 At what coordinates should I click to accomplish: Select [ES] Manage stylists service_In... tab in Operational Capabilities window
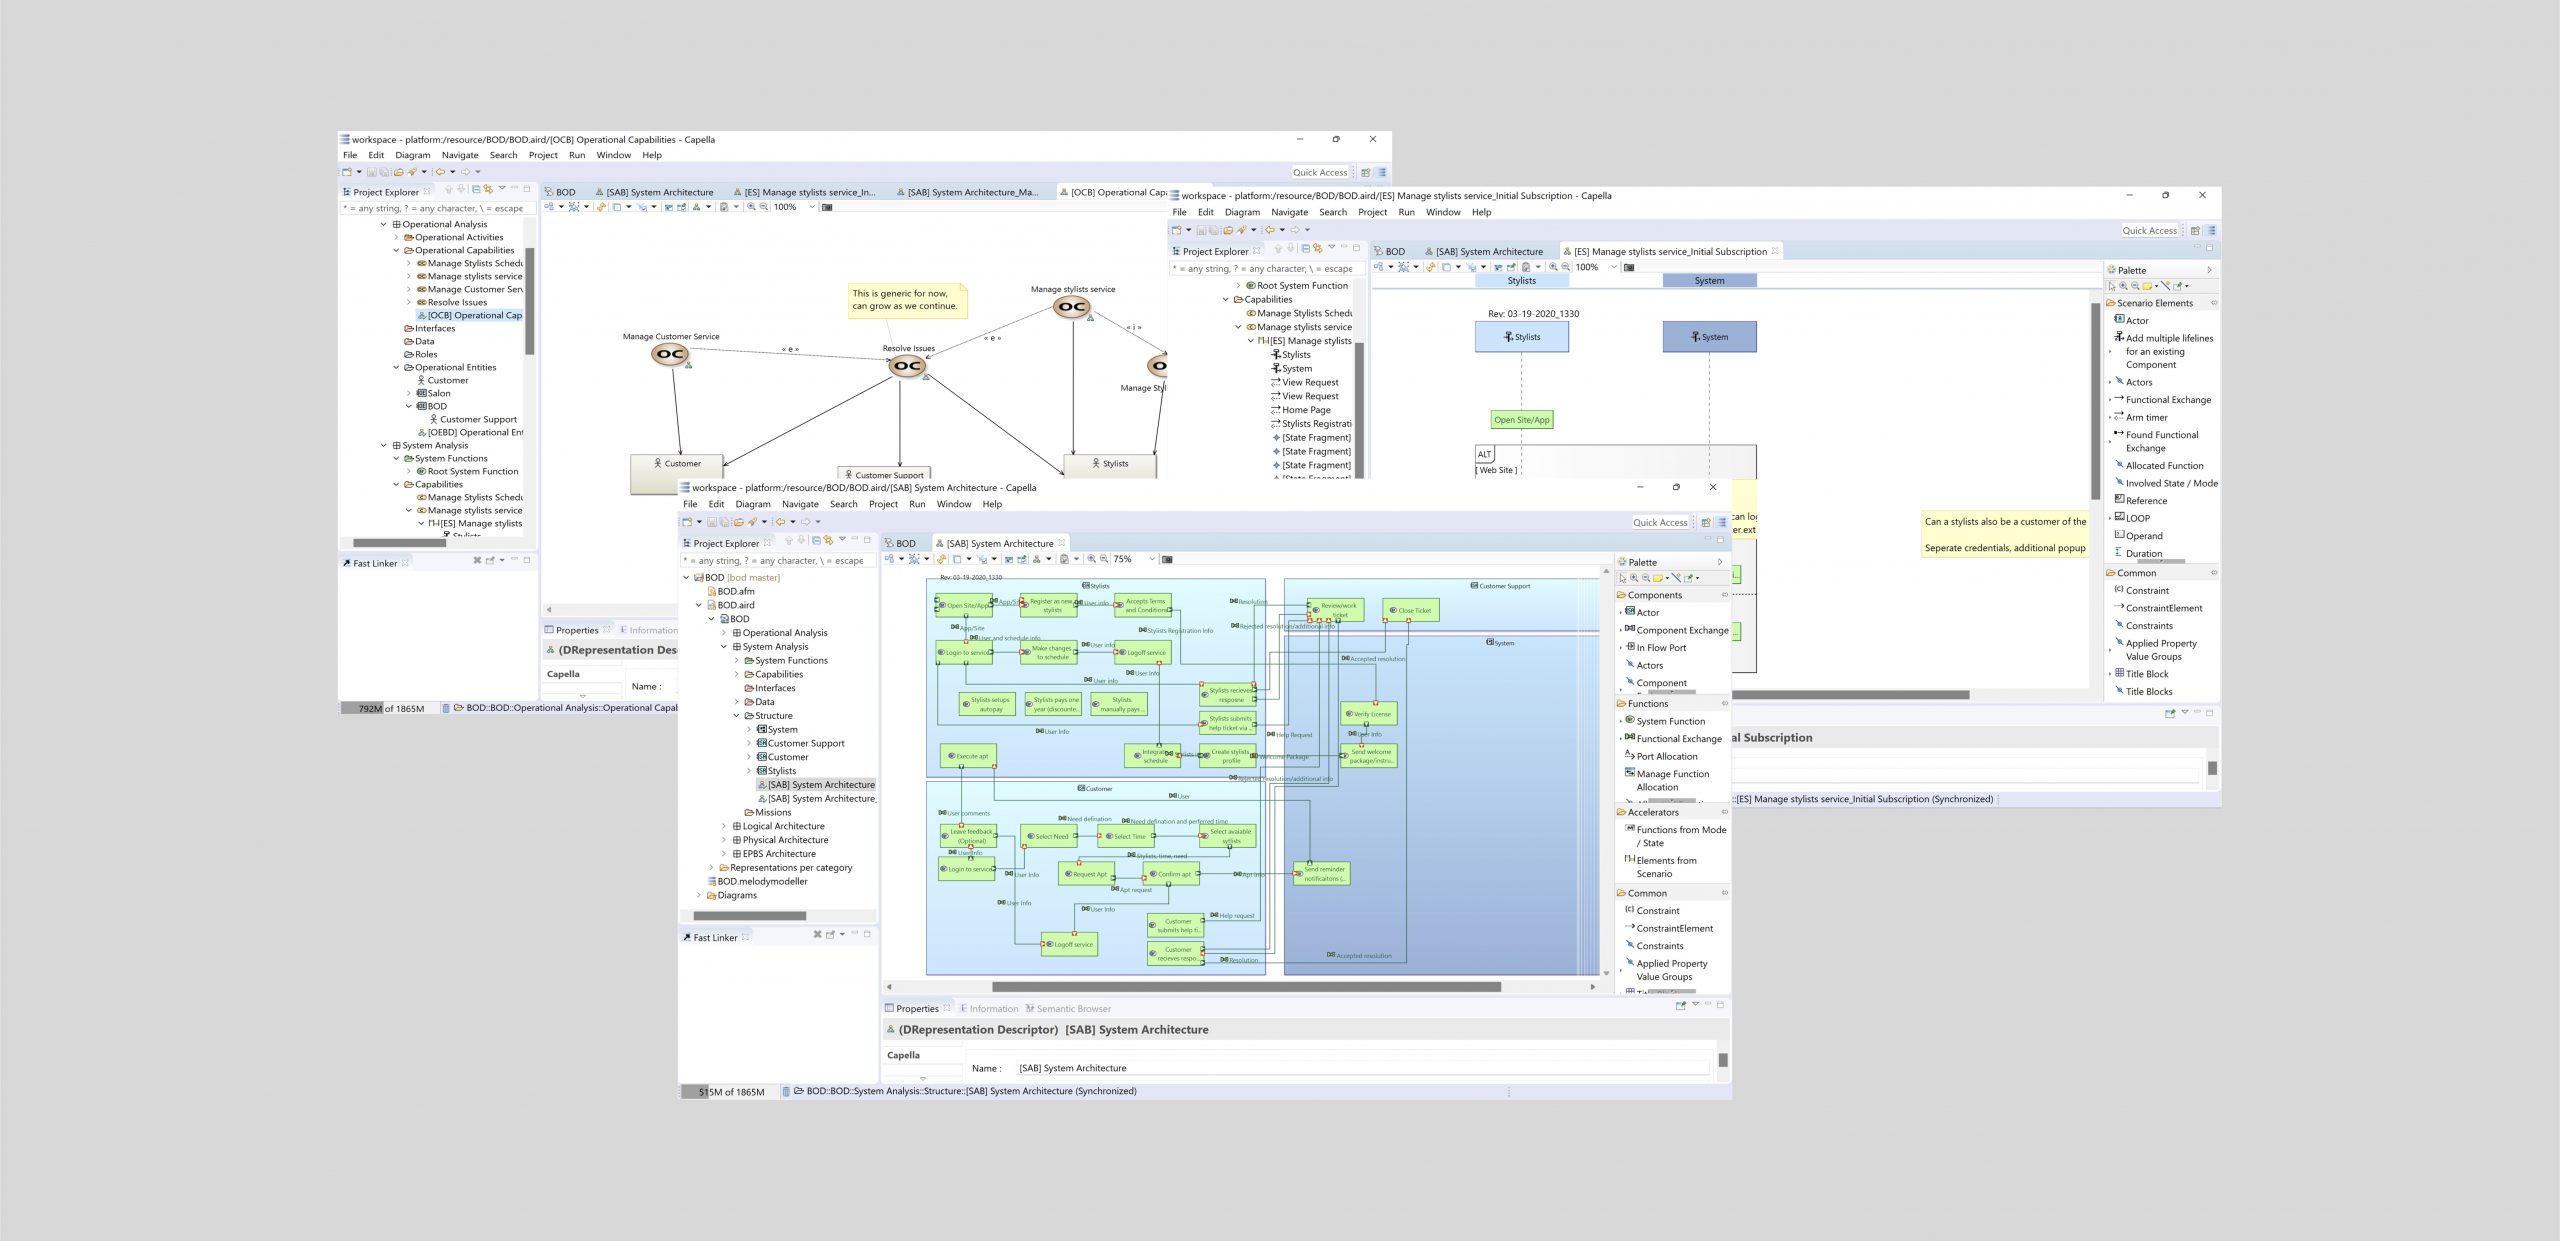(804, 192)
